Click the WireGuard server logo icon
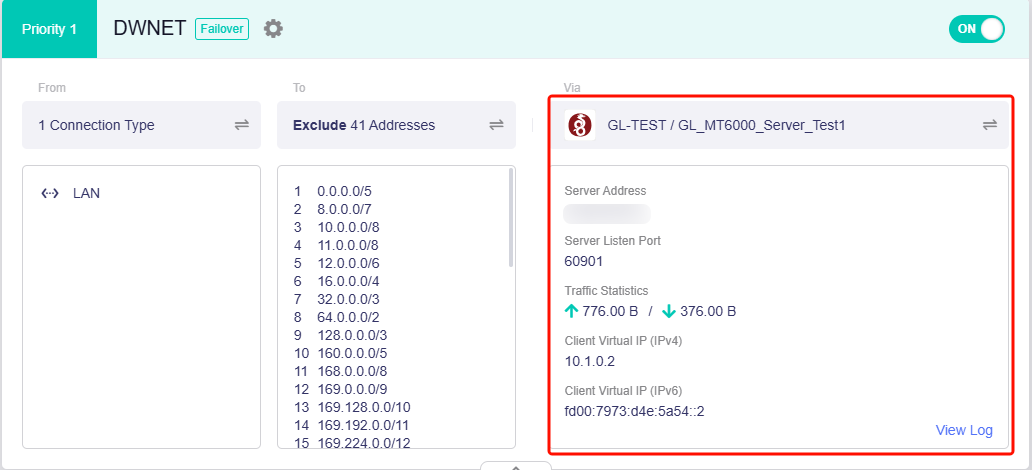Viewport: 1032px width, 470px height. point(580,125)
